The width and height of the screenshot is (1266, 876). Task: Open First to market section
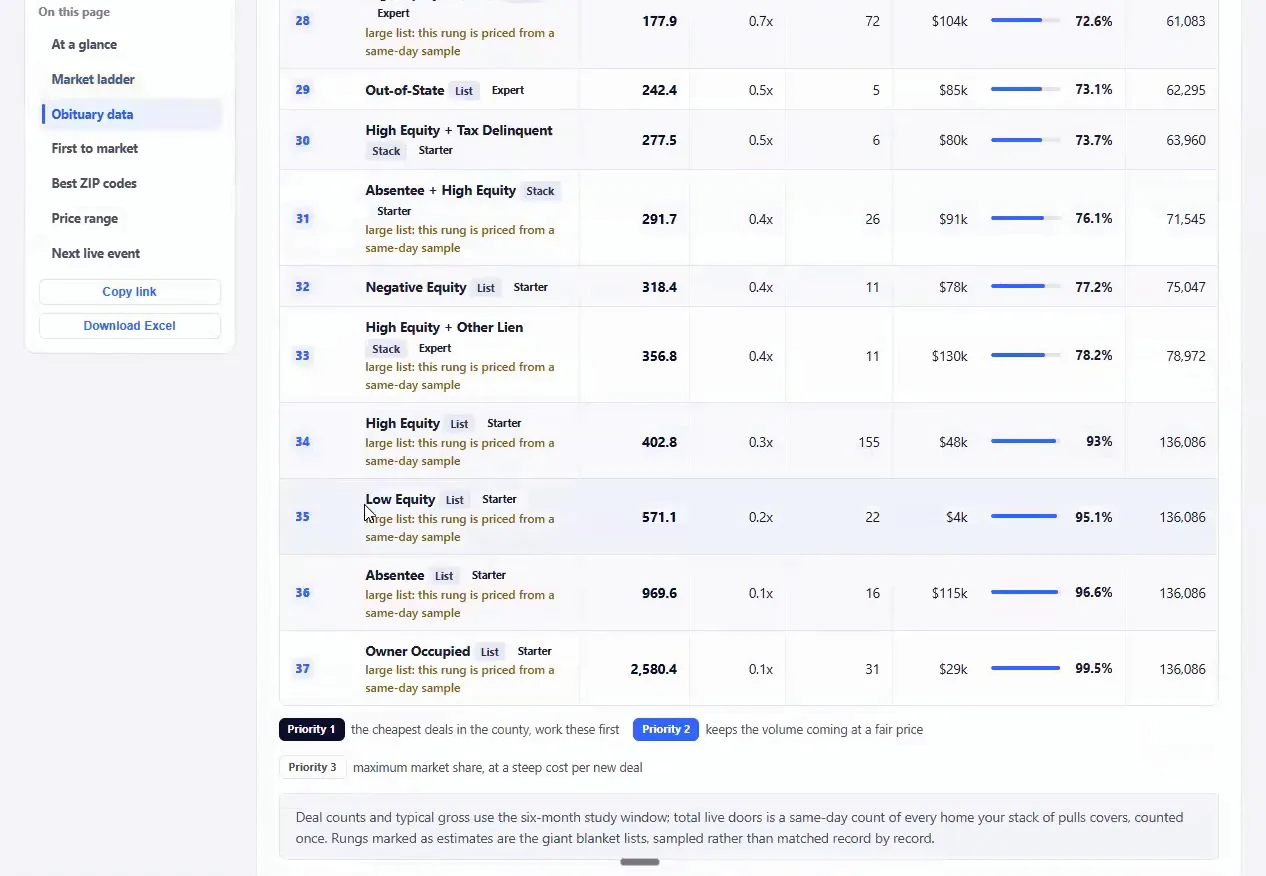95,149
